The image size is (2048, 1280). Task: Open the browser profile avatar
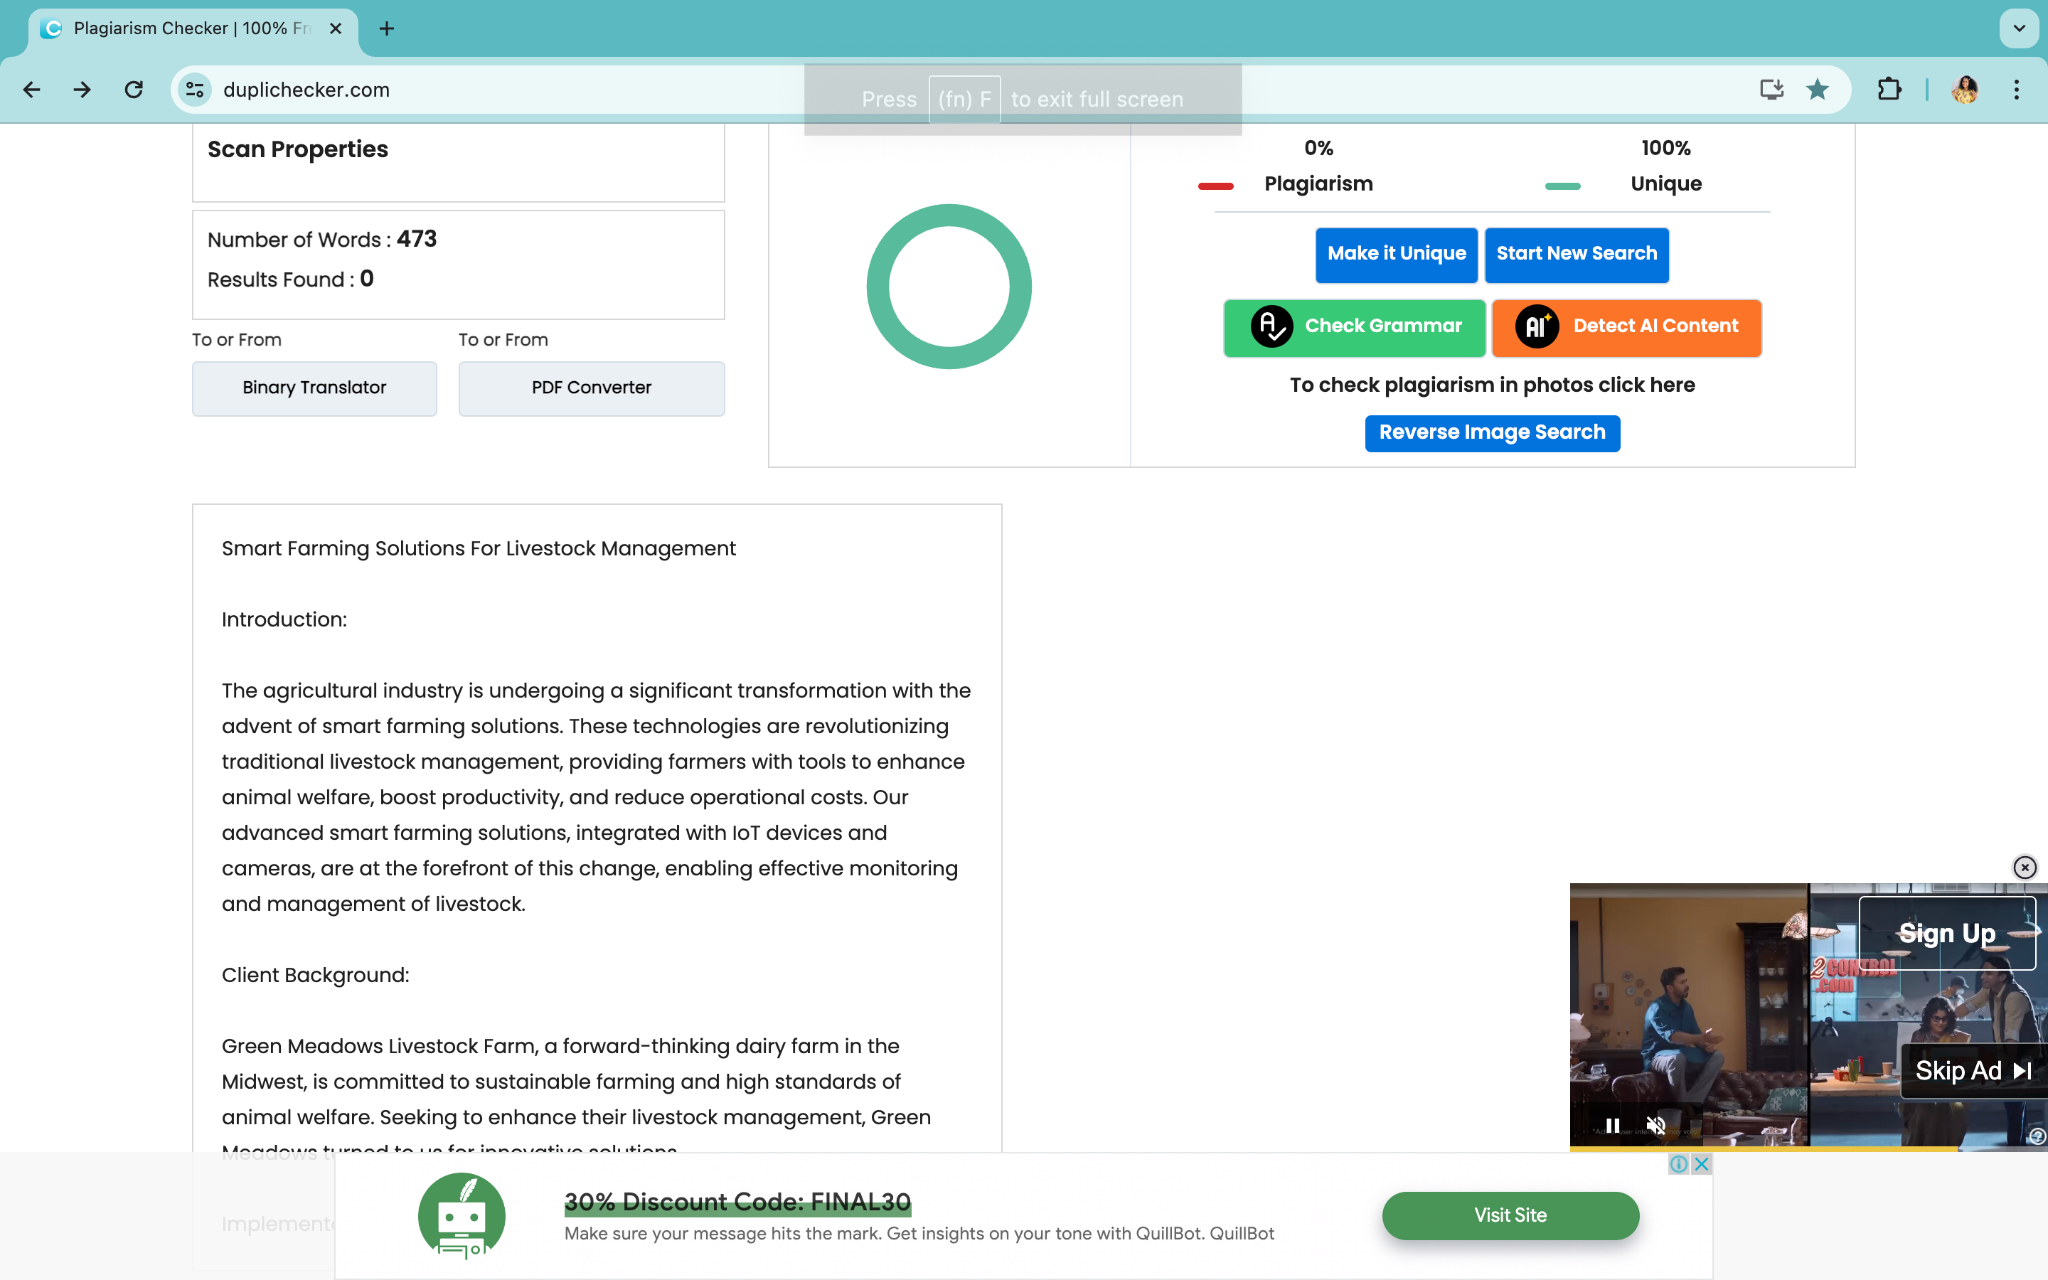tap(1966, 89)
